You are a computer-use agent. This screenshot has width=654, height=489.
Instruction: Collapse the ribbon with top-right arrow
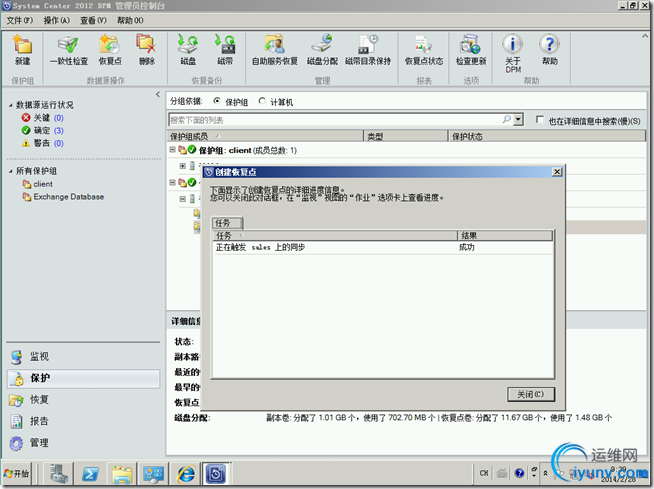point(645,36)
